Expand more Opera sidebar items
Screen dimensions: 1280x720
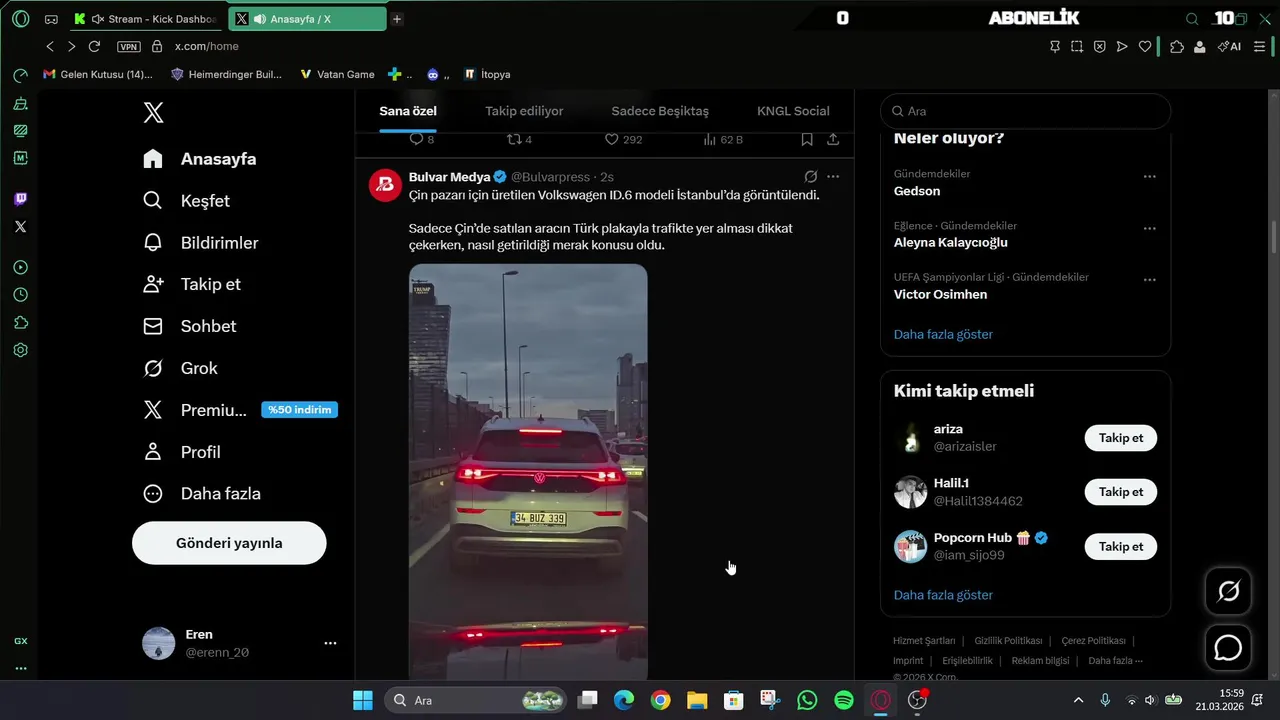pos(20,668)
